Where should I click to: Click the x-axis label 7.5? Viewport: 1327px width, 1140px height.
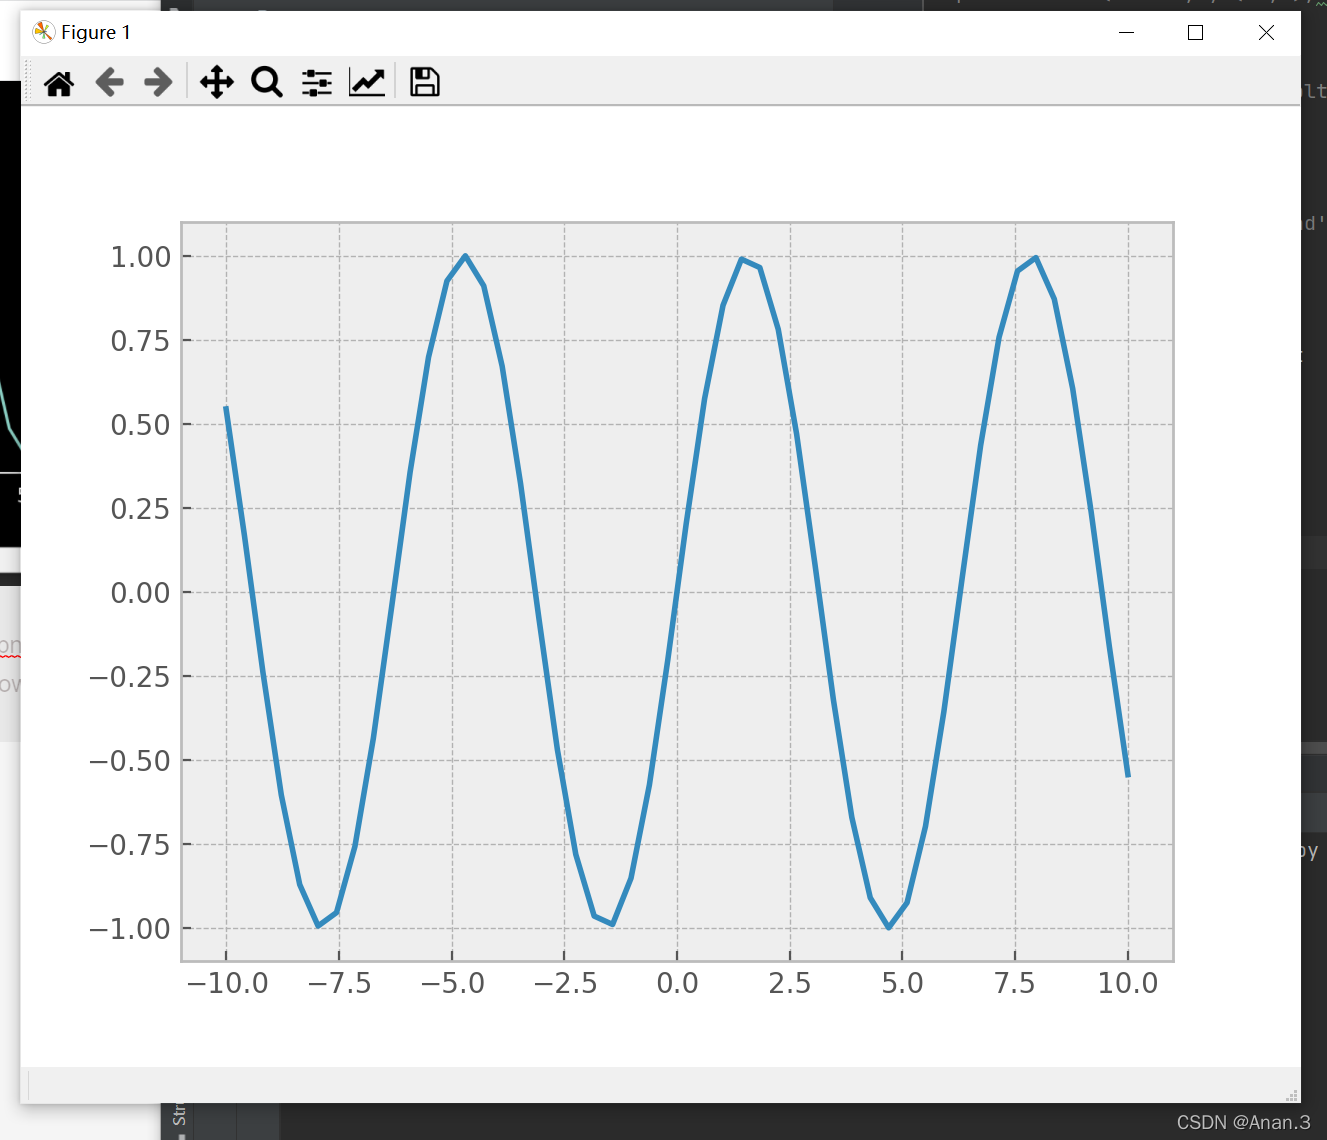(x=1015, y=983)
